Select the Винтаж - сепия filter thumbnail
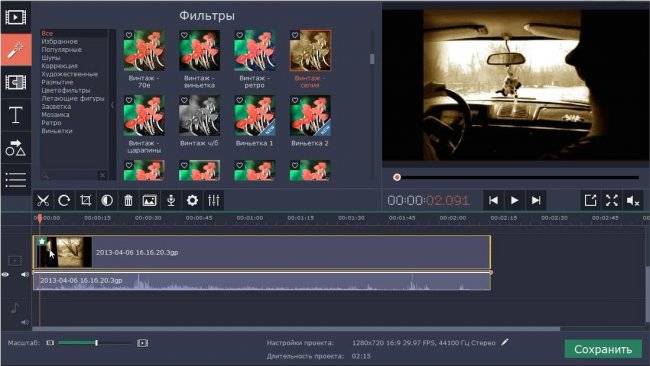Image resolution: width=650 pixels, height=366 pixels. point(310,51)
